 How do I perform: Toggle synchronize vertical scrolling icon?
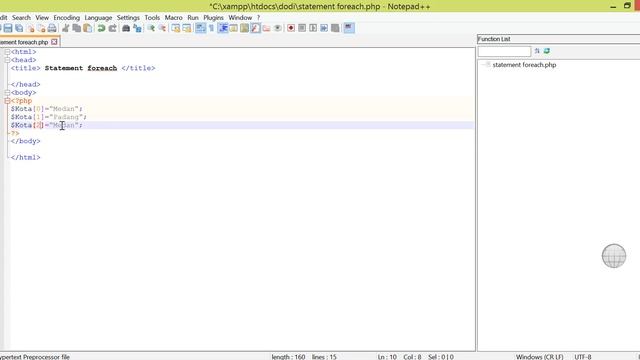tap(176, 28)
